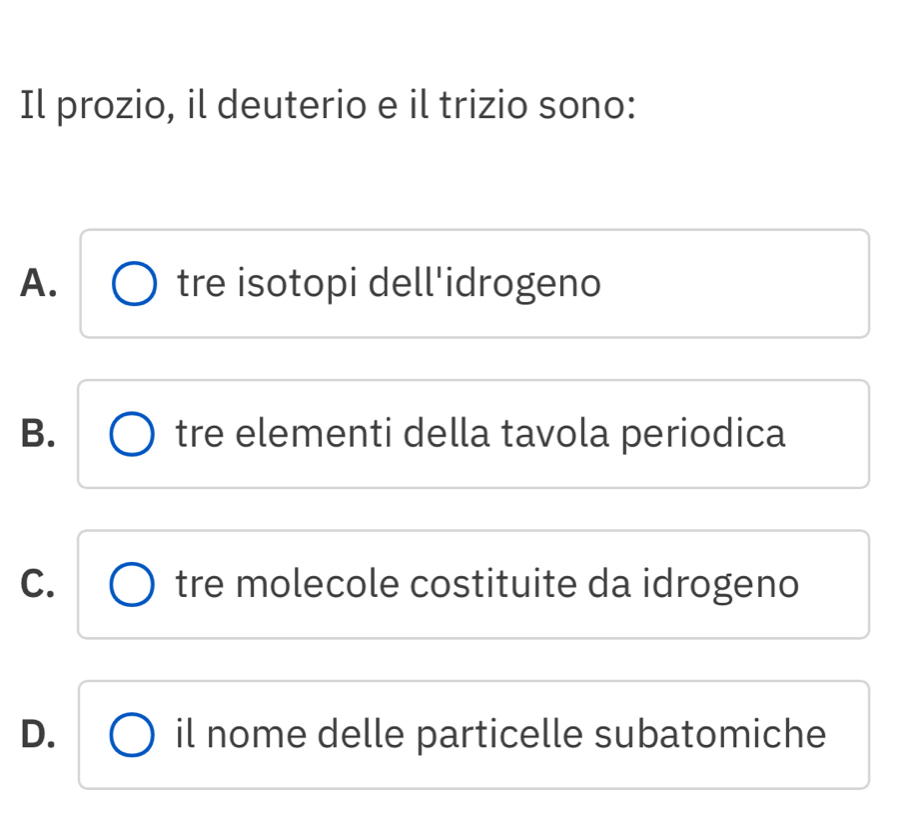Click the 'il nome delle particelle subatomiche' answer
The width and height of the screenshot is (922, 837).
point(500,735)
